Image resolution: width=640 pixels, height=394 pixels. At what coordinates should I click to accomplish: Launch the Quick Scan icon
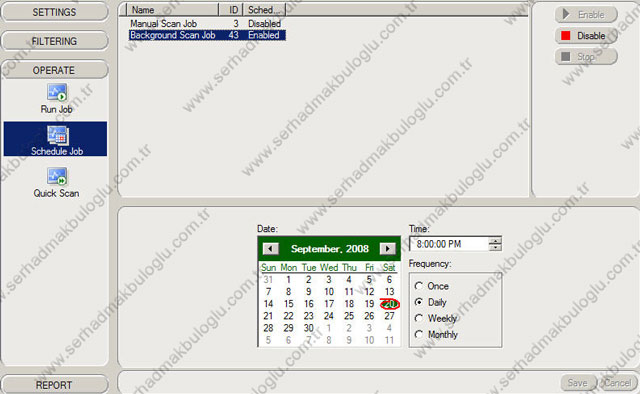56,183
